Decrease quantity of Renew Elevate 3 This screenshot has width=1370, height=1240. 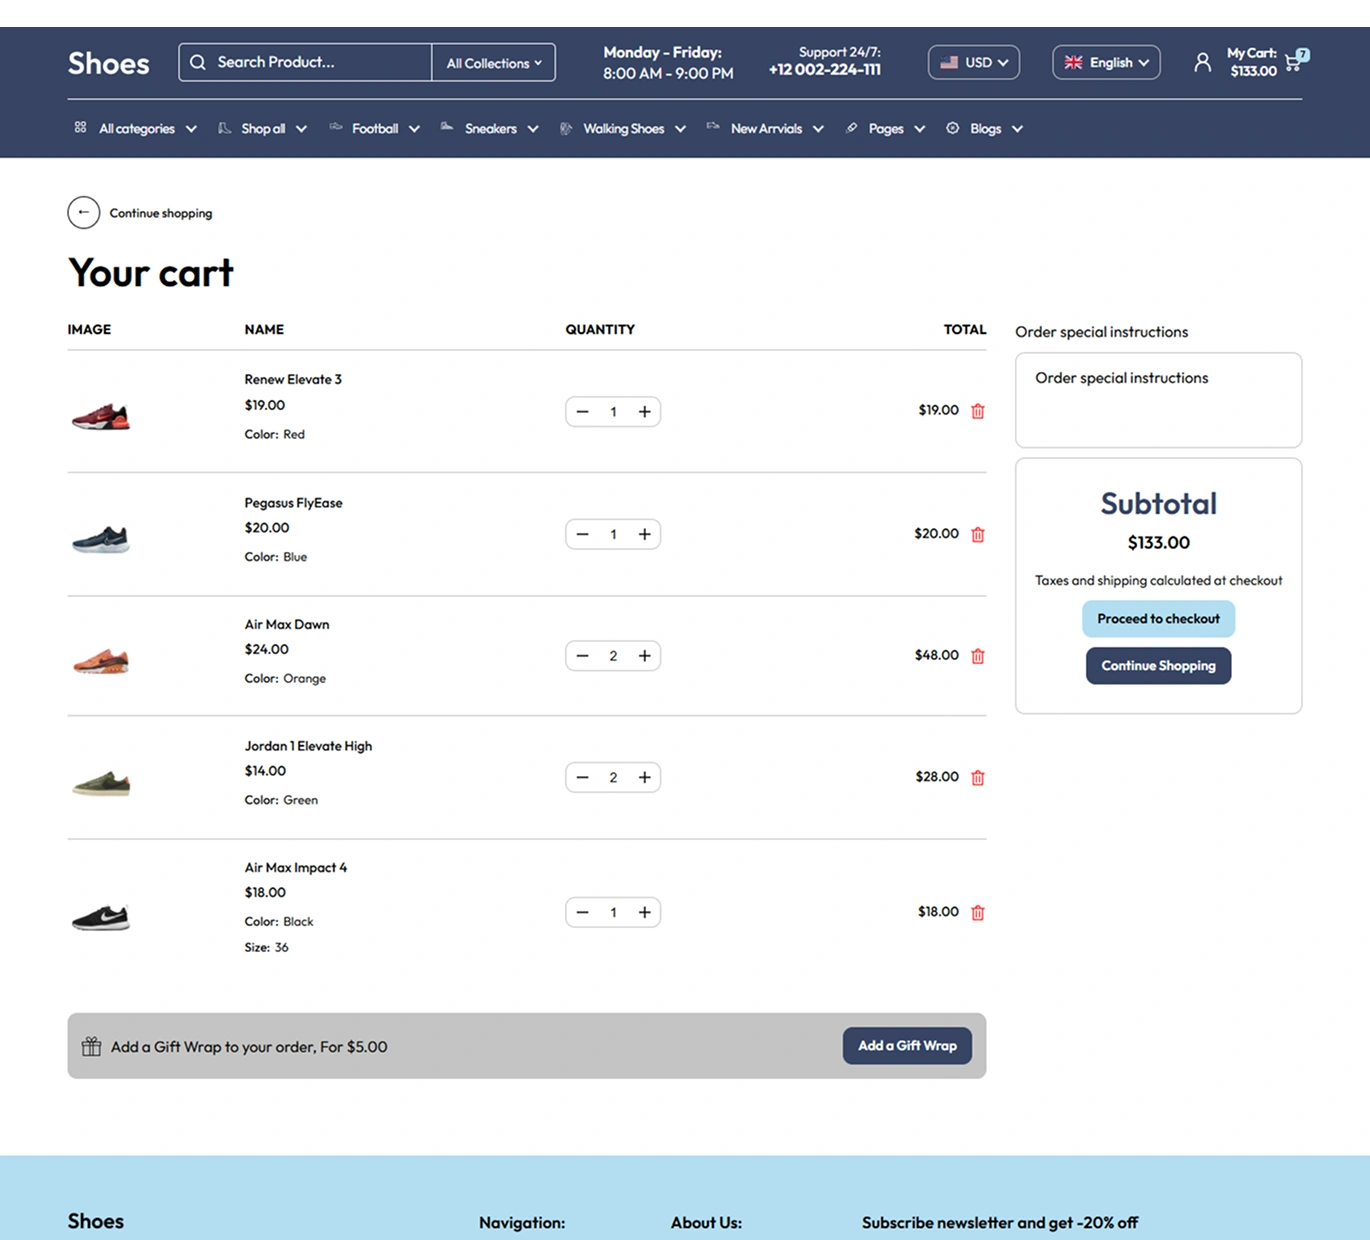(582, 411)
